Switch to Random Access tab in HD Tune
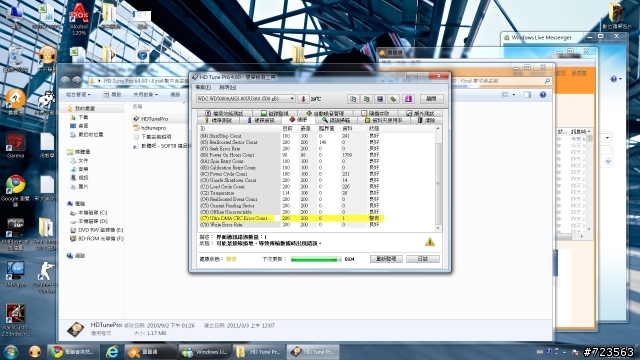Viewport: 640px width, 360px height. [375, 113]
